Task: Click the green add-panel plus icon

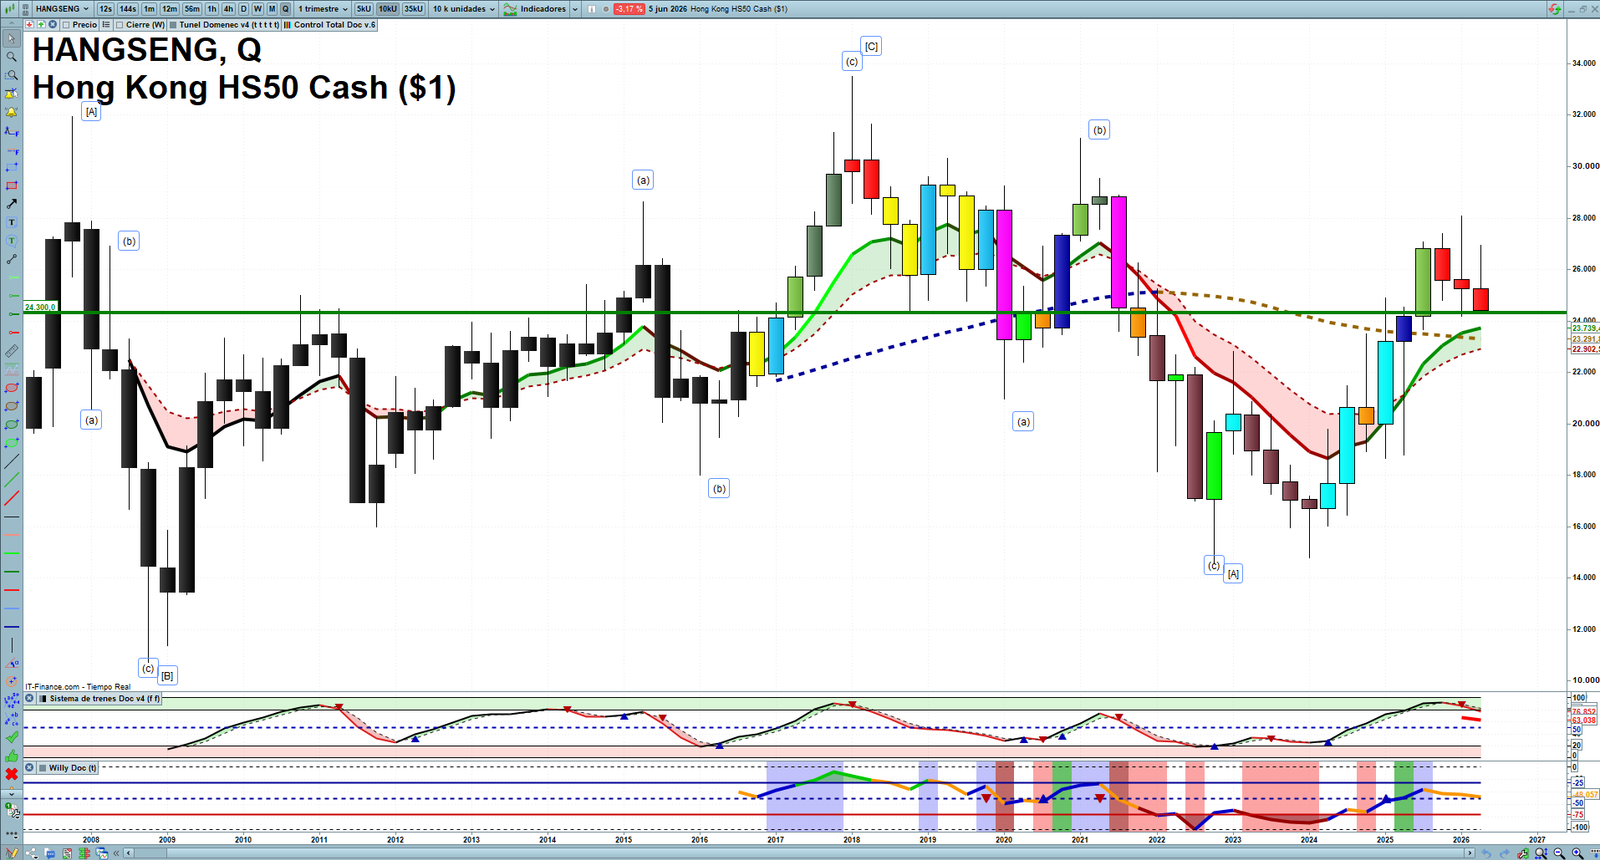Action: click(x=41, y=25)
